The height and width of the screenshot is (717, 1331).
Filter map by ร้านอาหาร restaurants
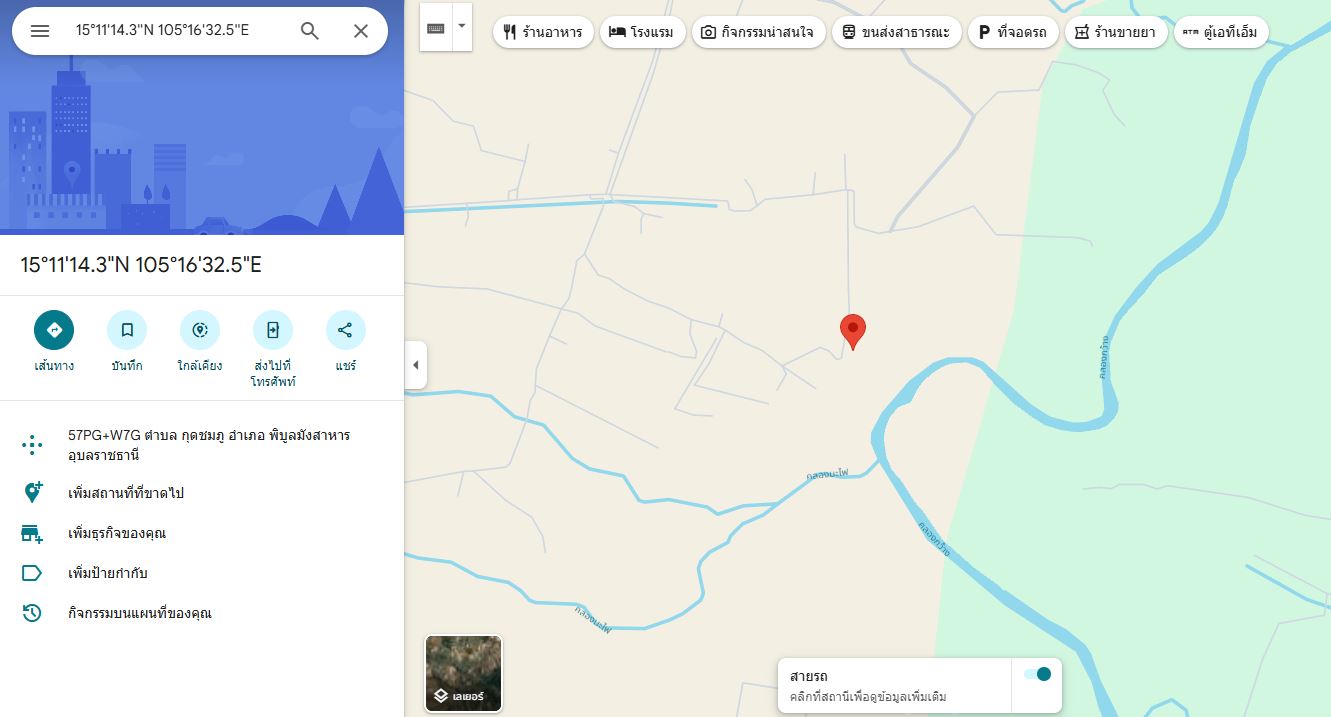(543, 32)
